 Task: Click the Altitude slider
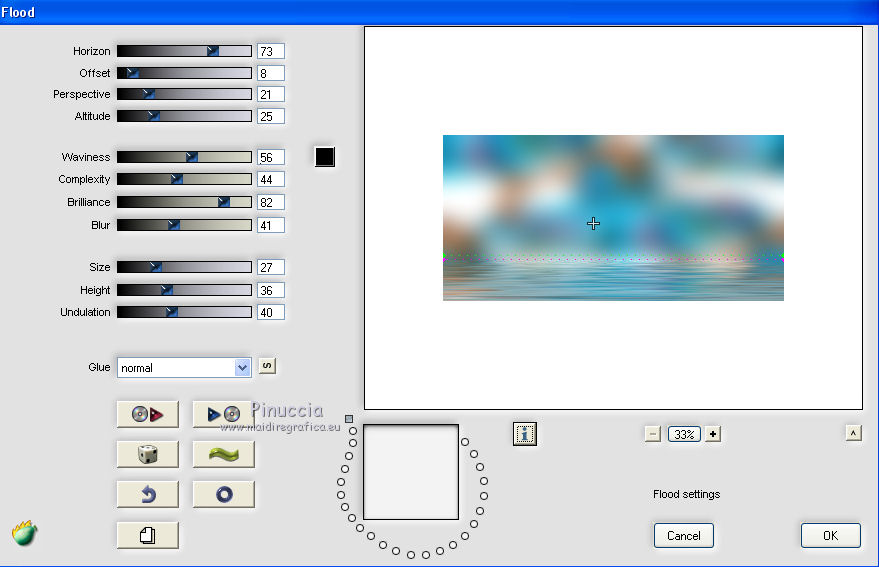(184, 116)
